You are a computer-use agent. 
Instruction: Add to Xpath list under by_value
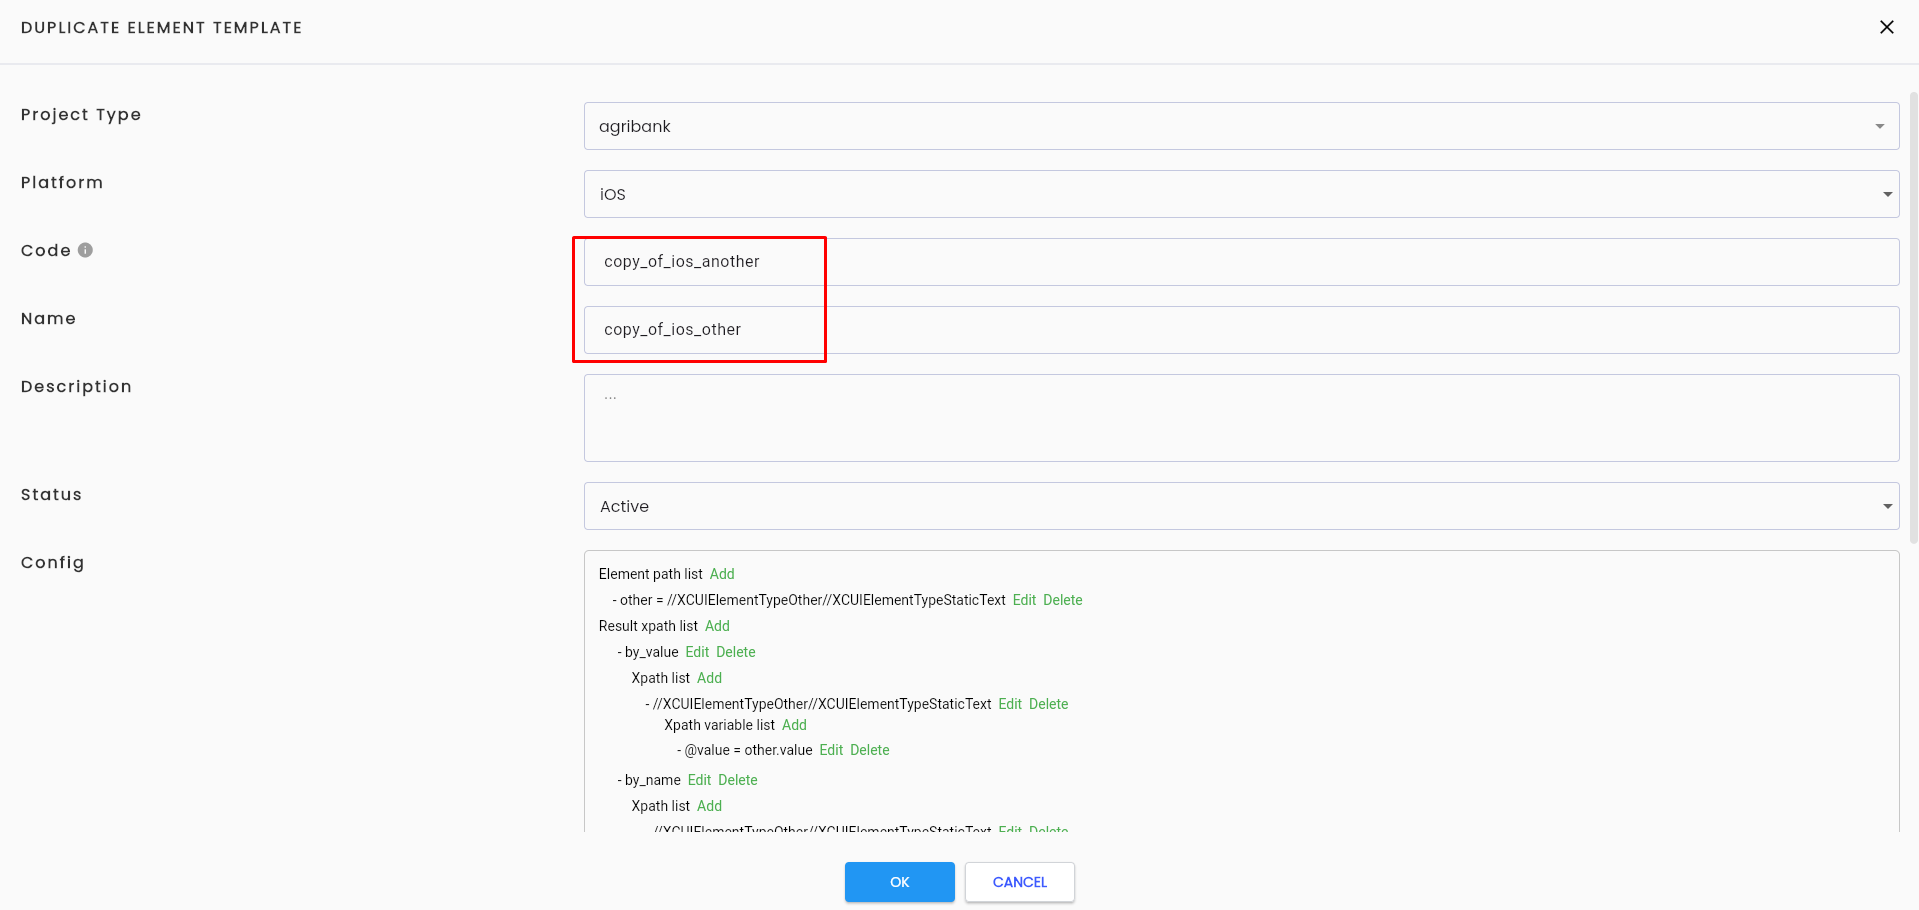(x=709, y=678)
